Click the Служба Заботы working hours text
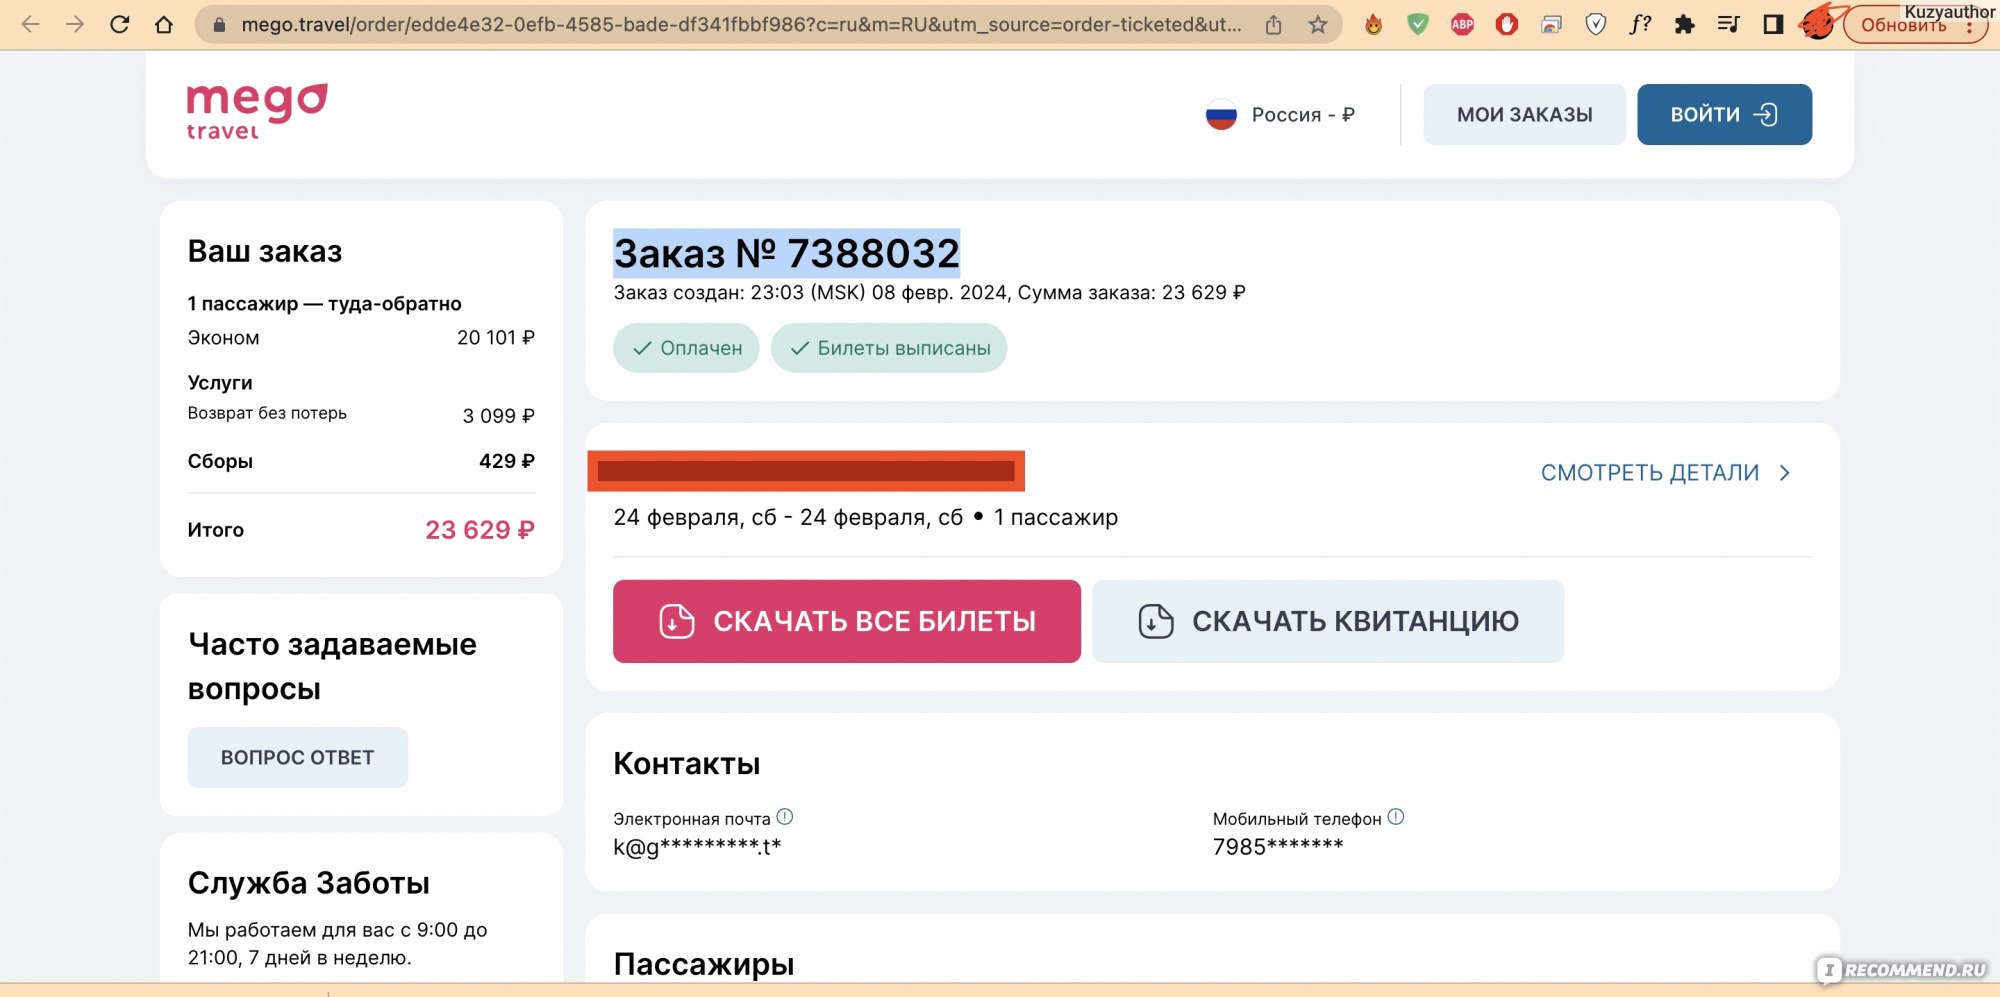The image size is (2000, 997). click(x=338, y=944)
